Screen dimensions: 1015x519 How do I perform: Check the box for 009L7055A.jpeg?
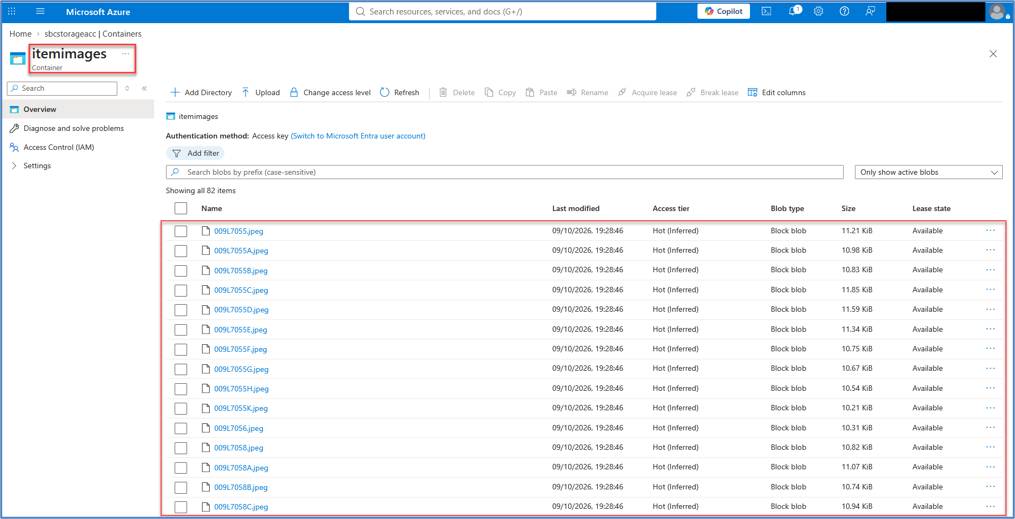(x=181, y=250)
